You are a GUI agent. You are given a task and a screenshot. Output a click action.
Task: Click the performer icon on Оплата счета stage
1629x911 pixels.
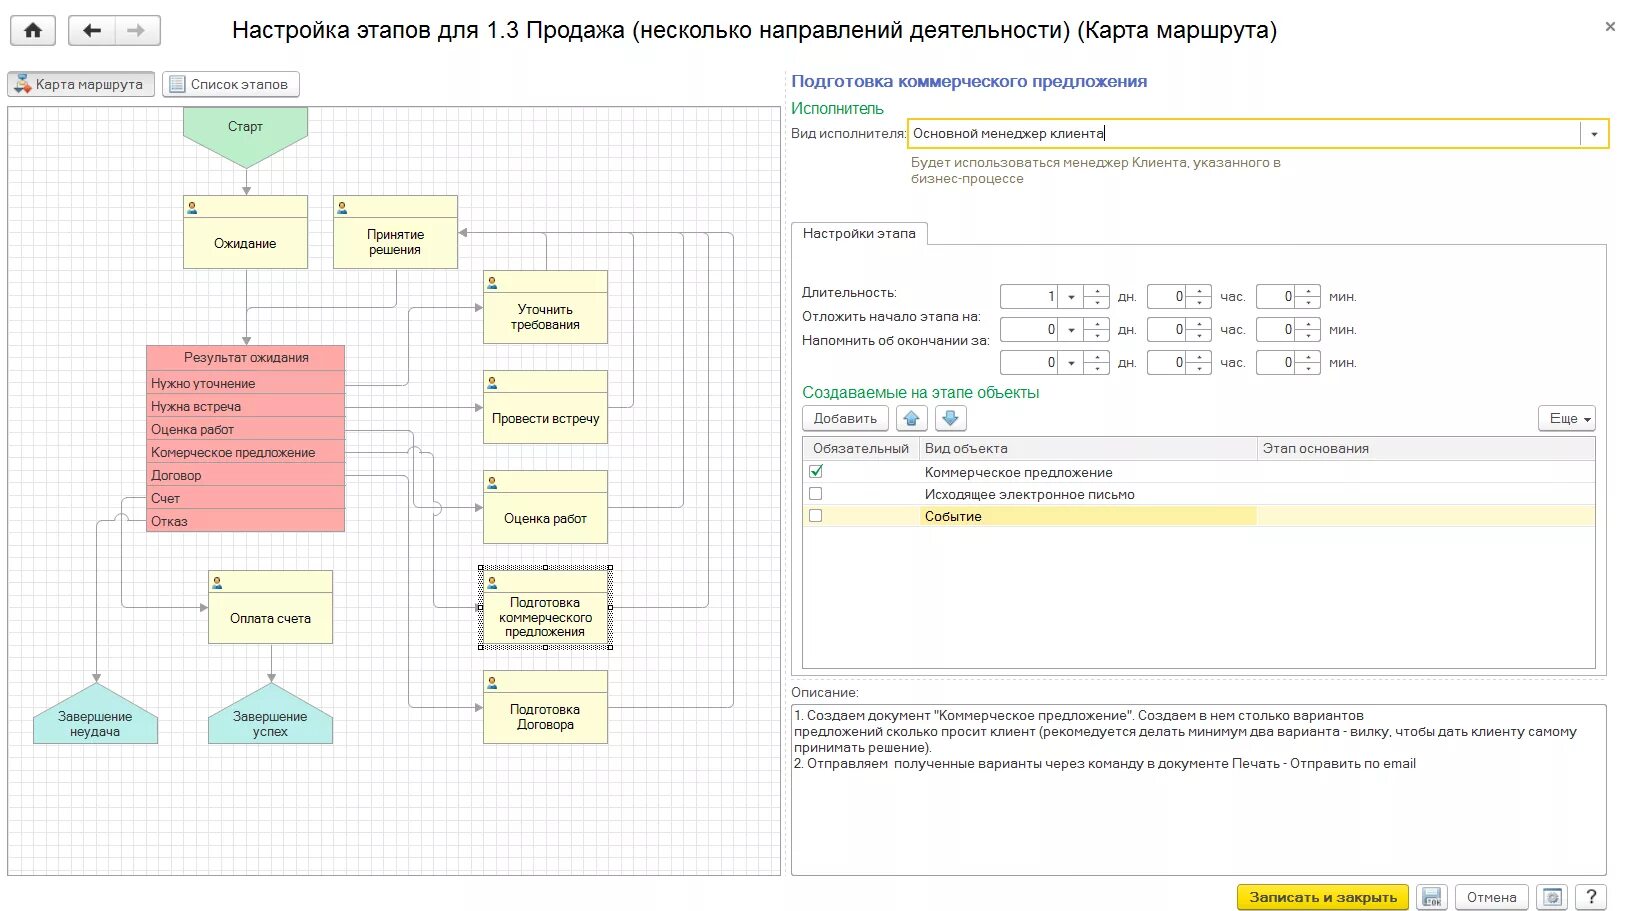[217, 583]
